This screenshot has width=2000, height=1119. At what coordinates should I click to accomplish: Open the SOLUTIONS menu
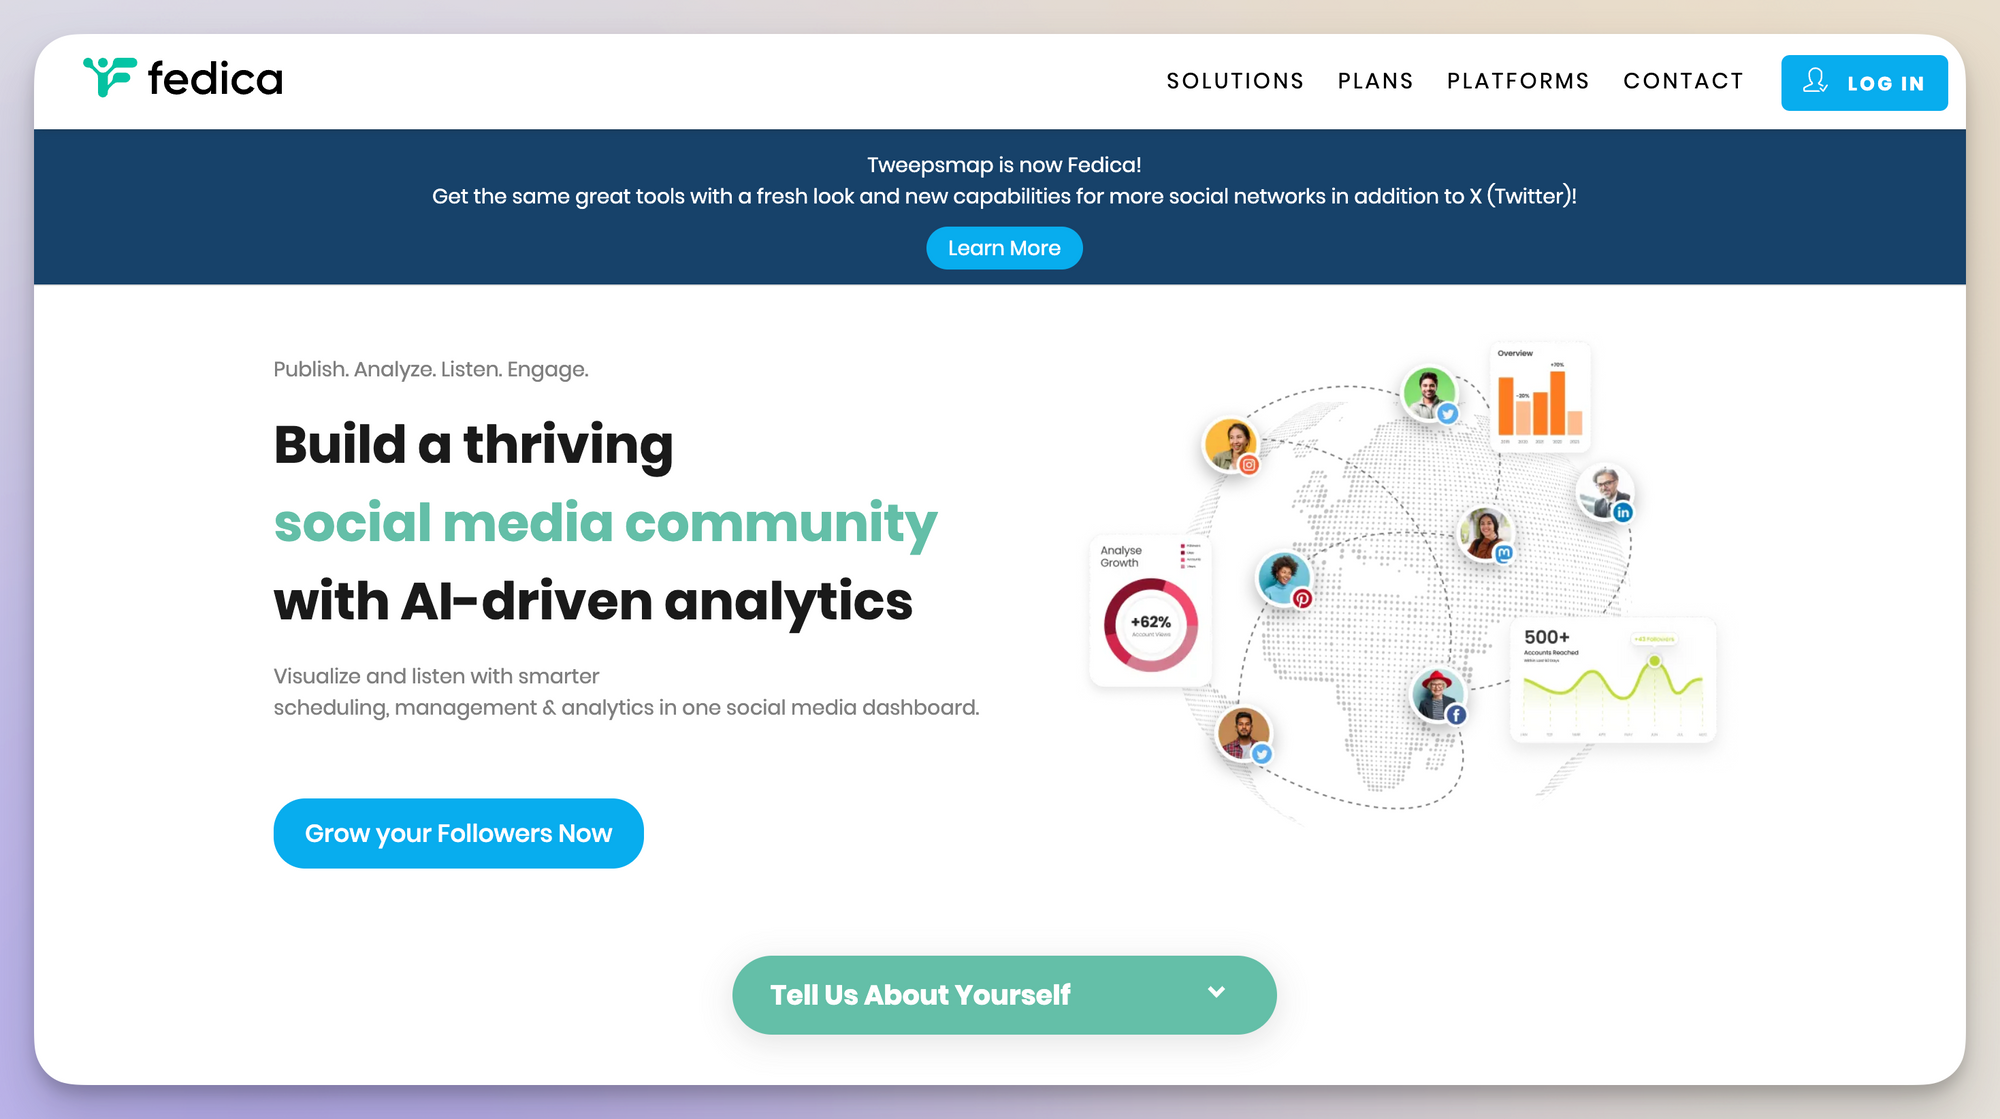[x=1235, y=81]
